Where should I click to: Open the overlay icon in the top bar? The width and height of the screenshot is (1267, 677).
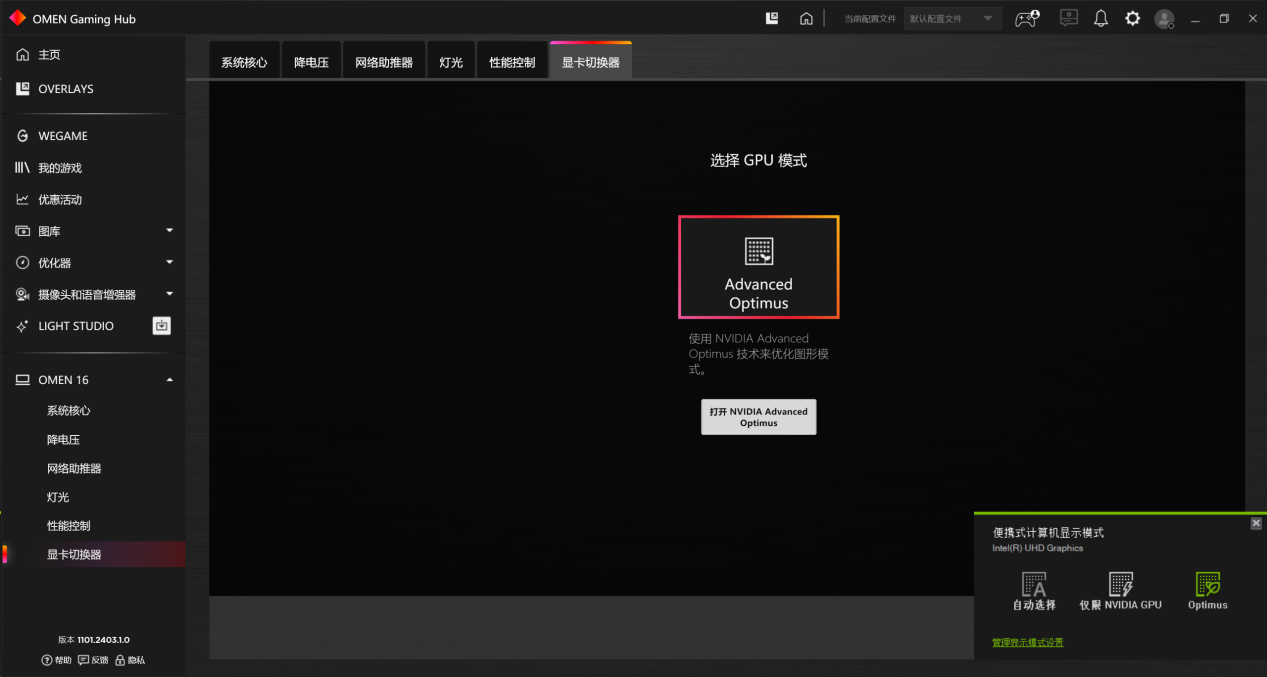[772, 19]
